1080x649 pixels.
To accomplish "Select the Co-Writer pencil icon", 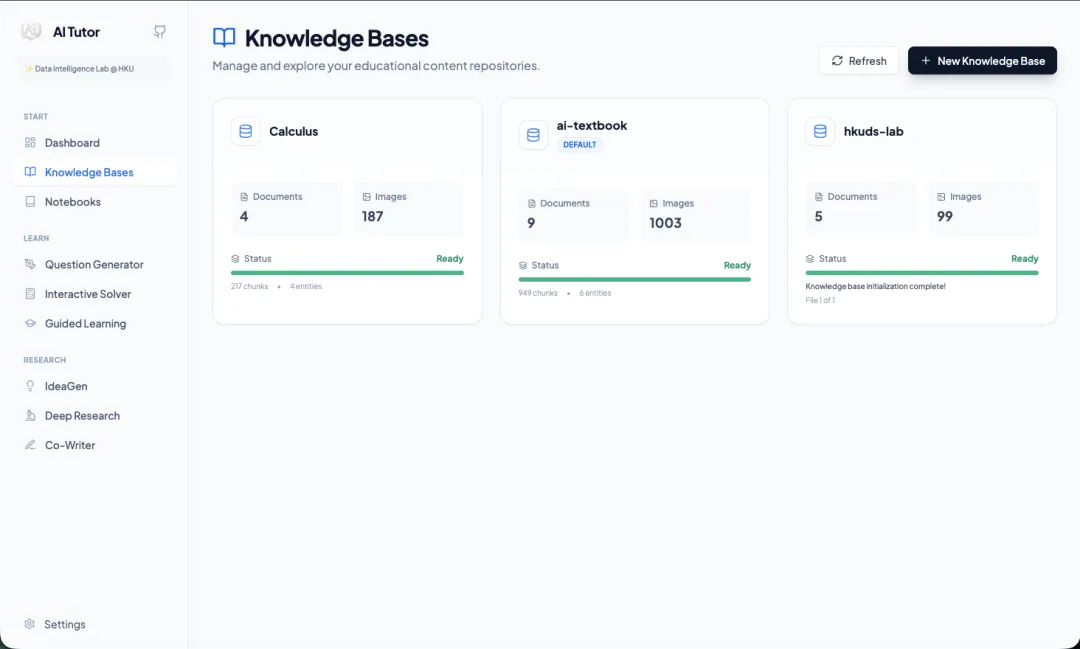I will (x=32, y=445).
